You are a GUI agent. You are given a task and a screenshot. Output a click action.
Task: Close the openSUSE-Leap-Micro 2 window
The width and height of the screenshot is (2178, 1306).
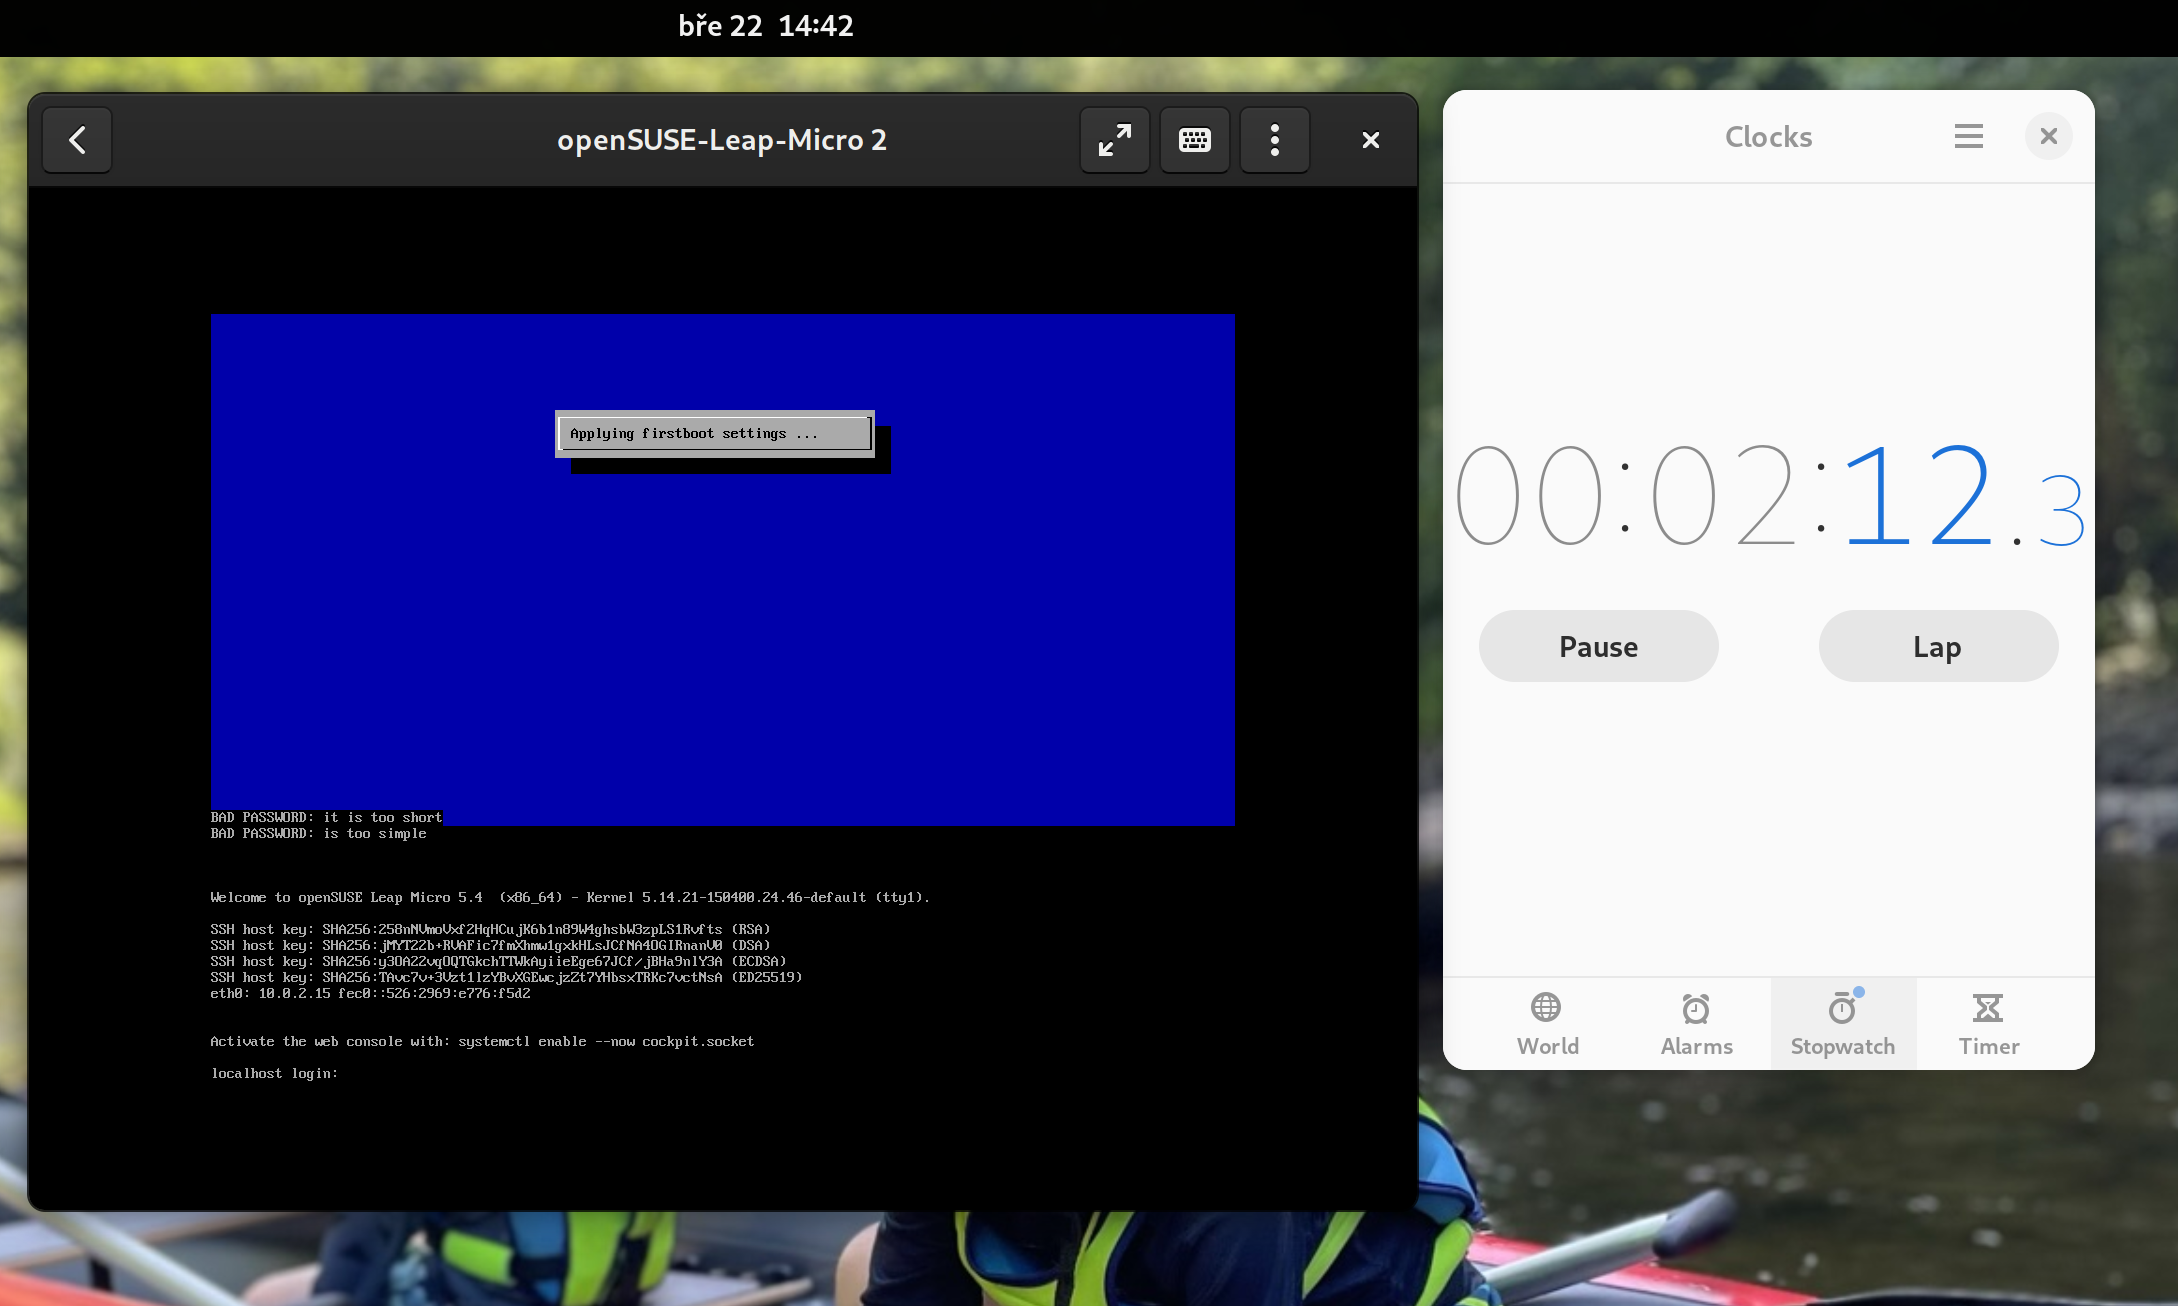[x=1370, y=140]
